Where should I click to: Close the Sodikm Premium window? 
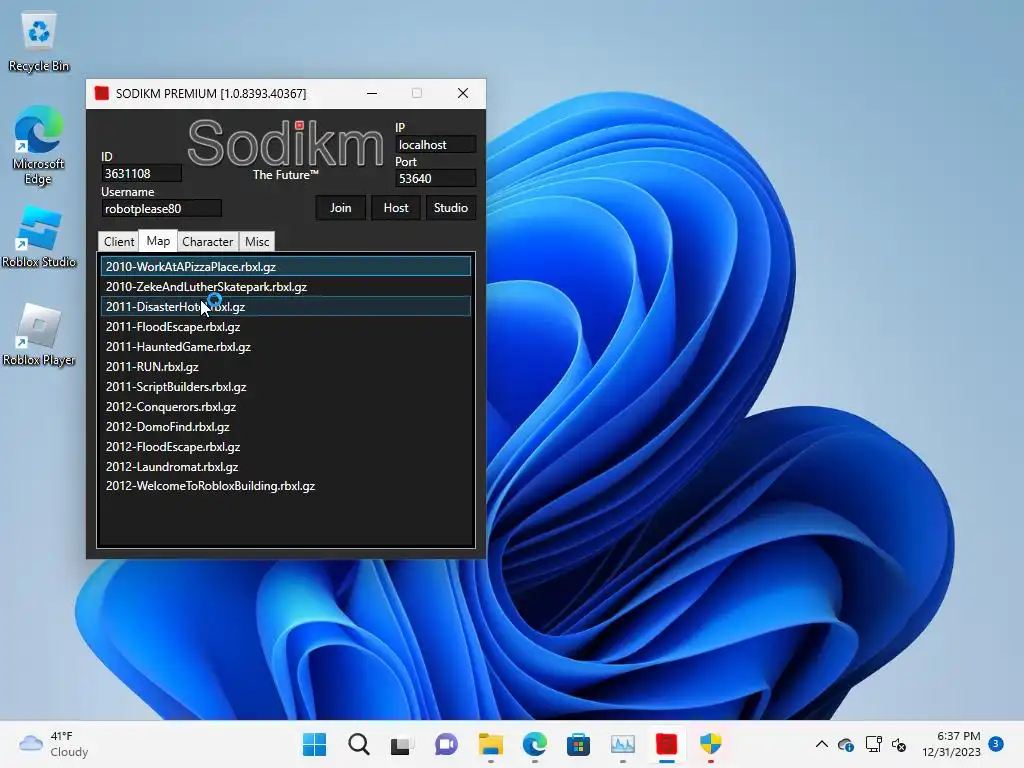coord(463,93)
